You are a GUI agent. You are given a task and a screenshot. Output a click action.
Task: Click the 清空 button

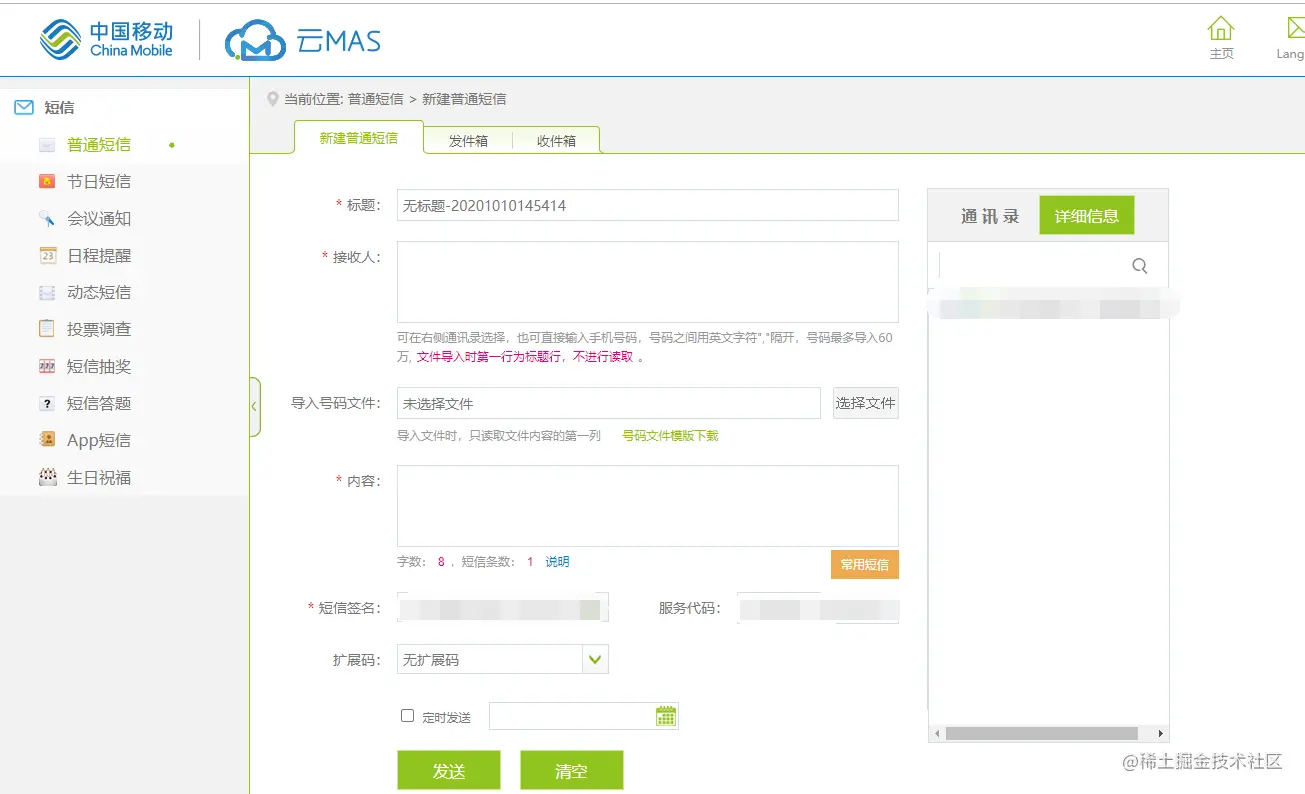pyautogui.click(x=571, y=771)
